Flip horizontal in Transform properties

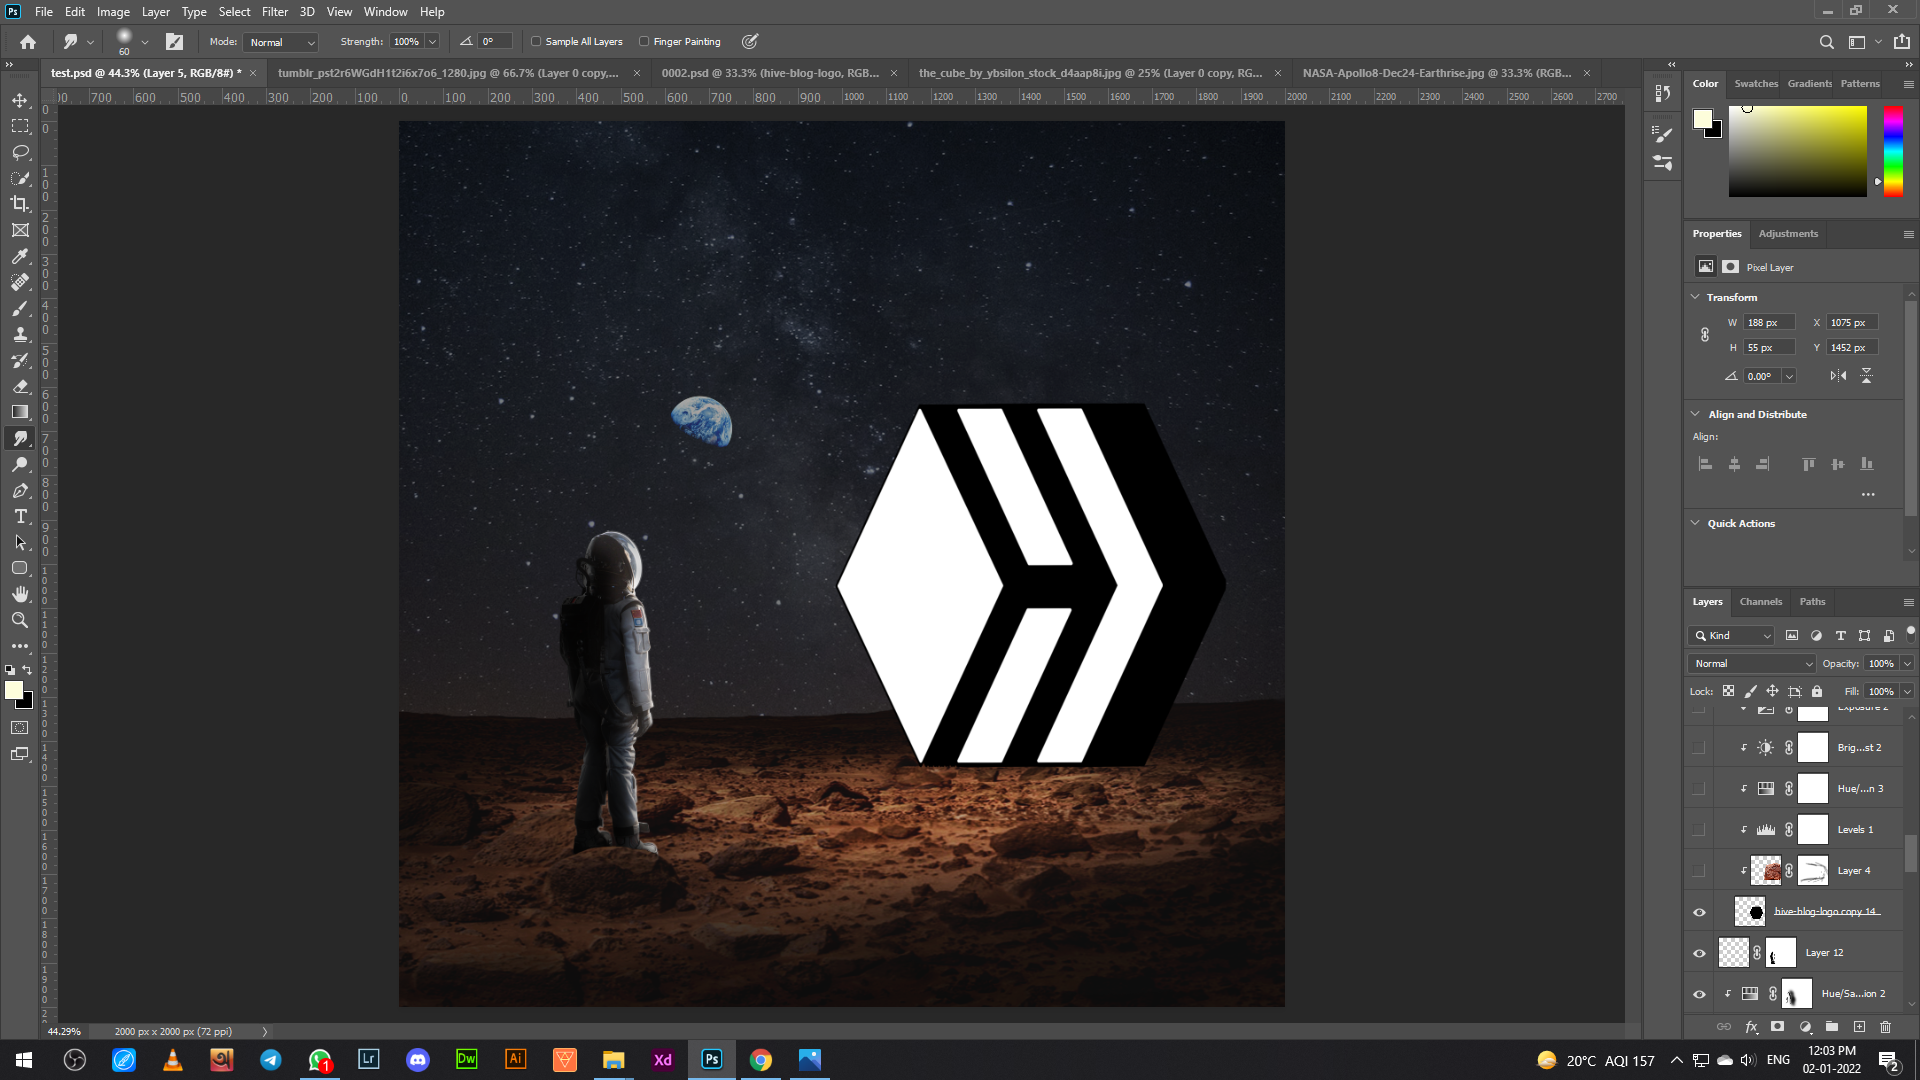(1839, 376)
